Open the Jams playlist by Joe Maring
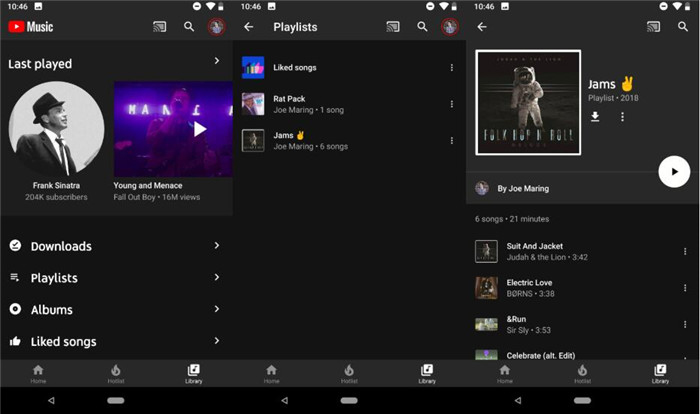This screenshot has width=700, height=414. click(x=350, y=141)
